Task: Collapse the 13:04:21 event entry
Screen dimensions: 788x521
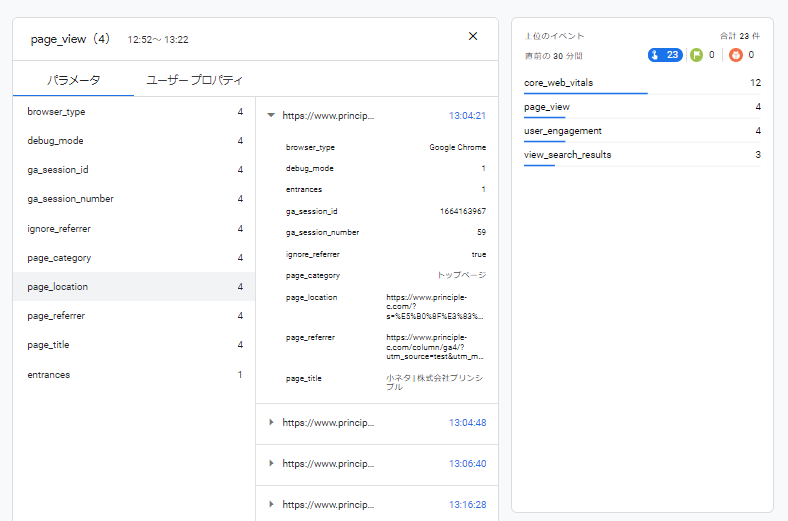Action: (271, 115)
